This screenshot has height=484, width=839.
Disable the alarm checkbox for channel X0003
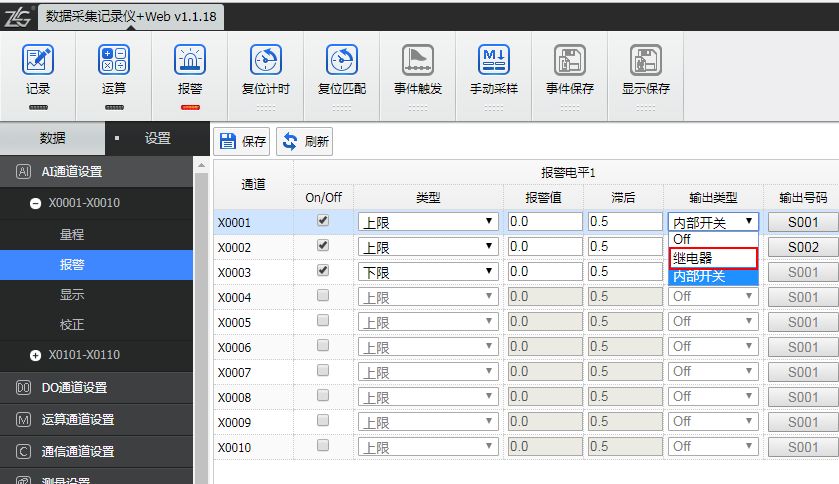point(323,270)
